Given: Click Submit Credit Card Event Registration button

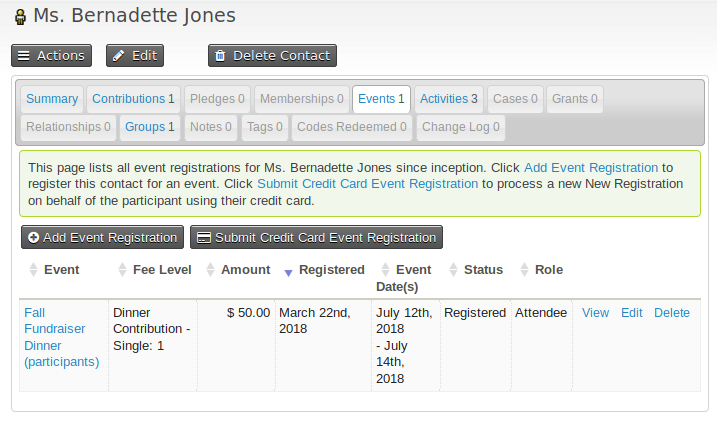Looking at the screenshot, I should pos(316,238).
